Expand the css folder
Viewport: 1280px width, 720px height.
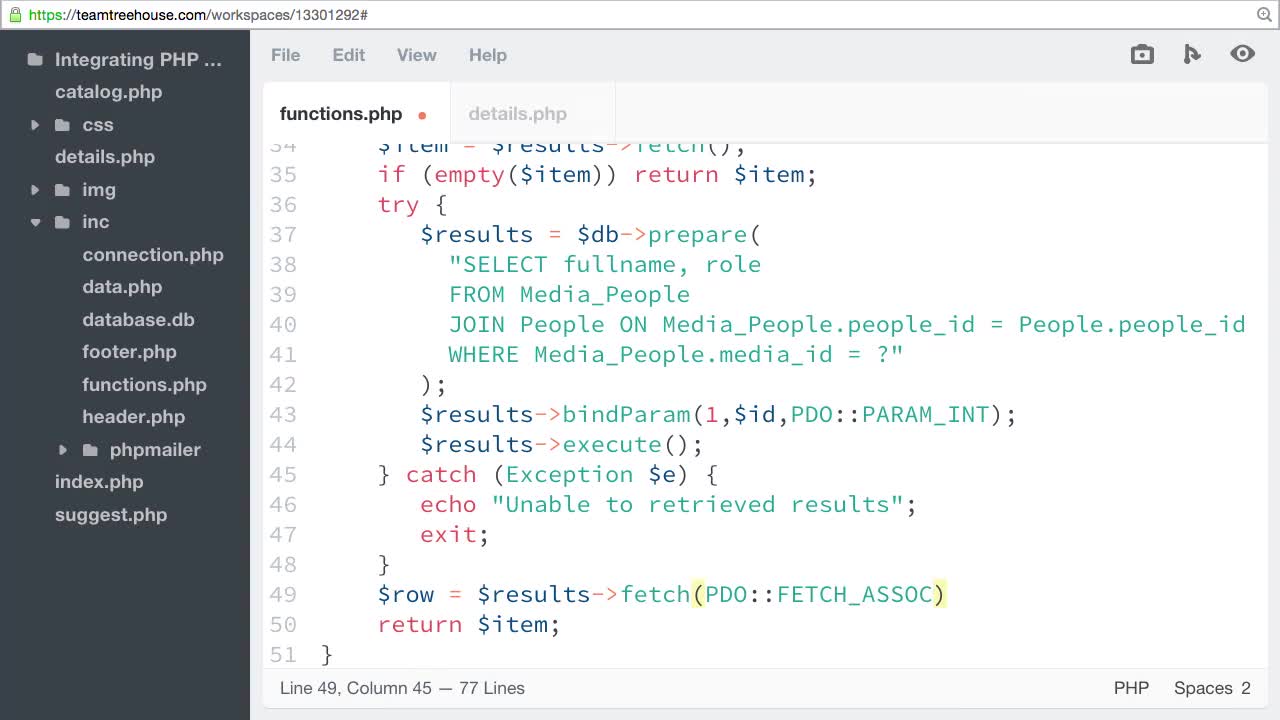click(x=37, y=124)
